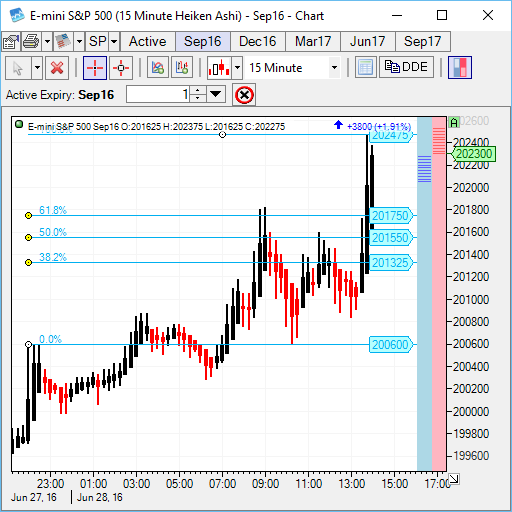Open the chart type dropdown arrow
512x512 pixels.
click(237, 68)
